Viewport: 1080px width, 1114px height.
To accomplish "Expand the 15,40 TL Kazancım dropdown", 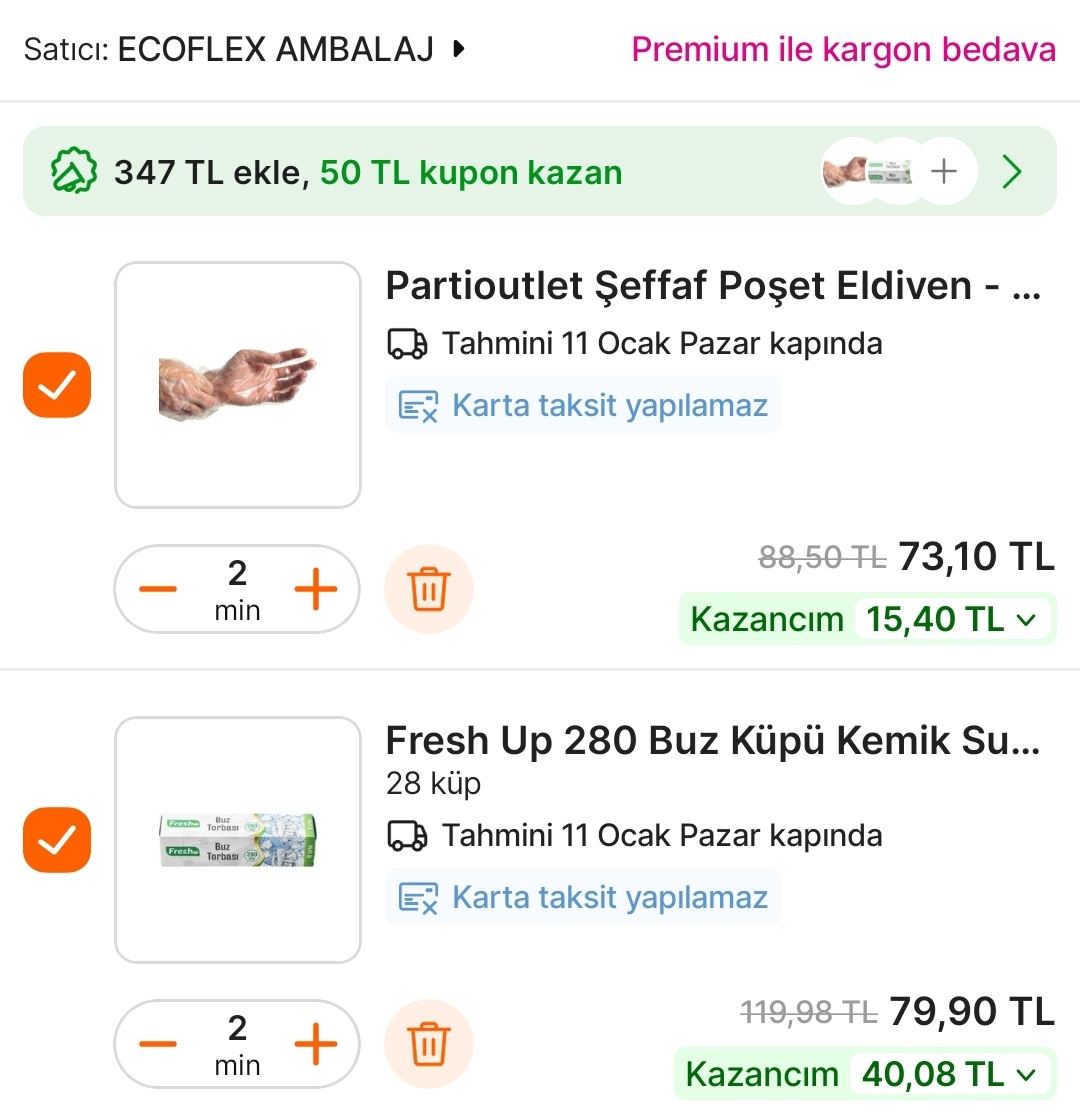I will tap(1026, 620).
